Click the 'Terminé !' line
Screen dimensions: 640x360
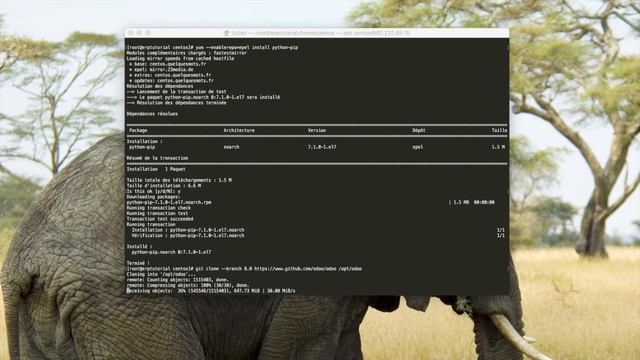[138, 263]
